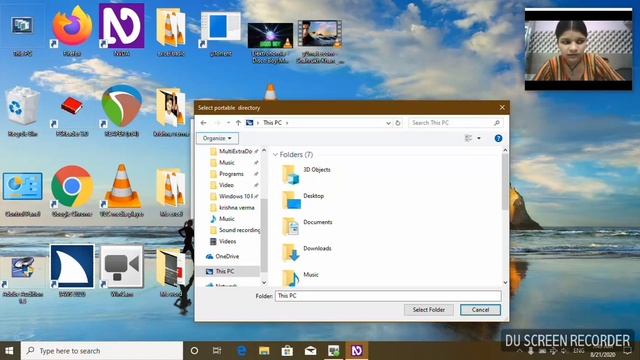Click the Cancel button
Image resolution: width=640 pixels, height=360 pixels.
coord(480,310)
